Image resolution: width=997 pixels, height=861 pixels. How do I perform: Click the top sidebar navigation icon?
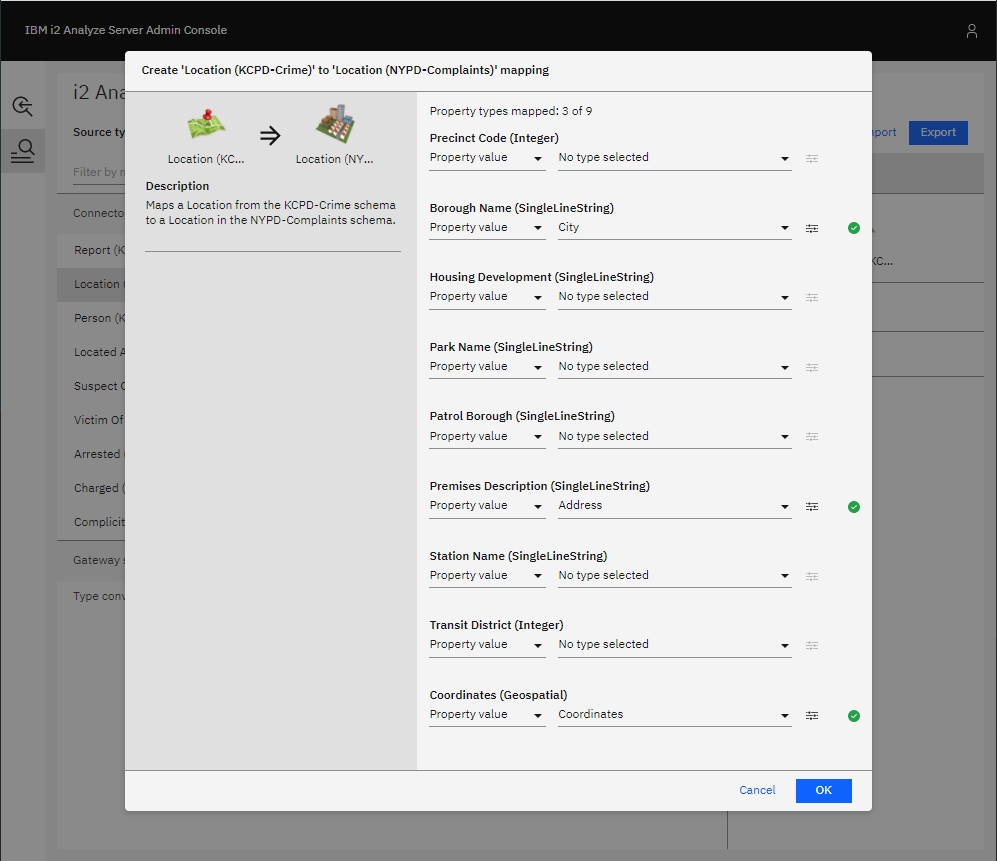pos(22,106)
